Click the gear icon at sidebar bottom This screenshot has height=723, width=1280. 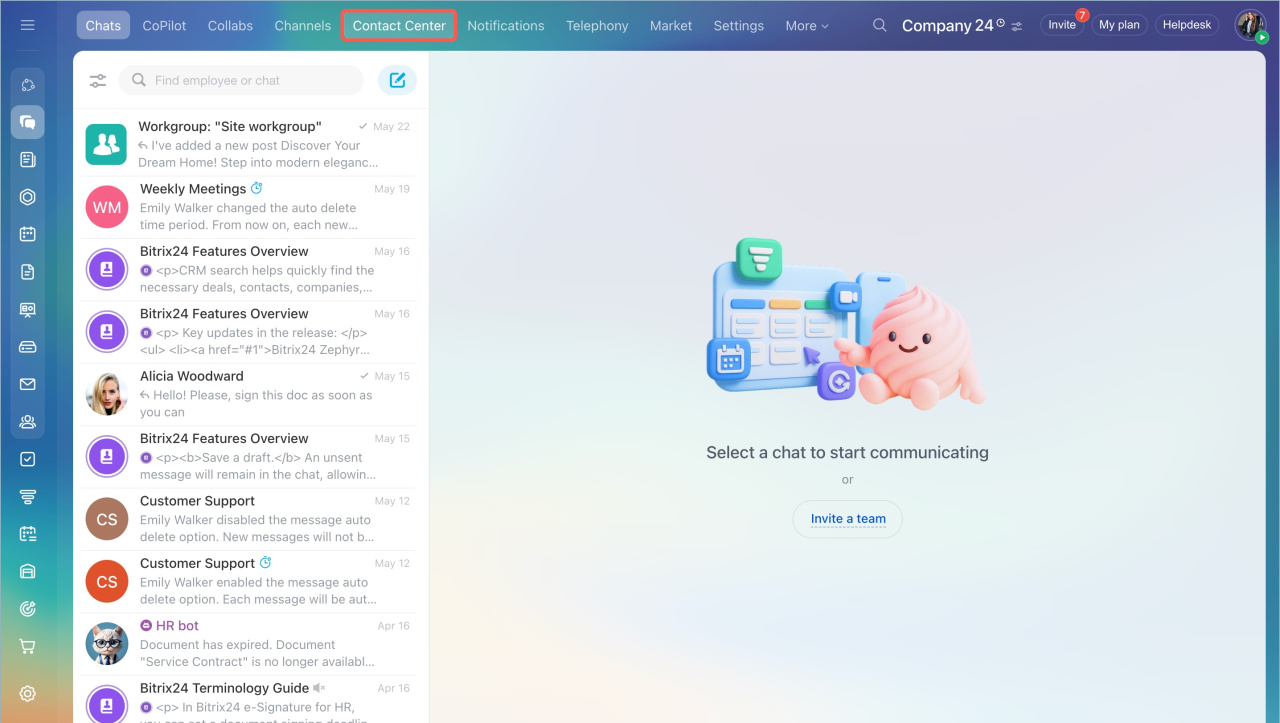pyautogui.click(x=28, y=694)
